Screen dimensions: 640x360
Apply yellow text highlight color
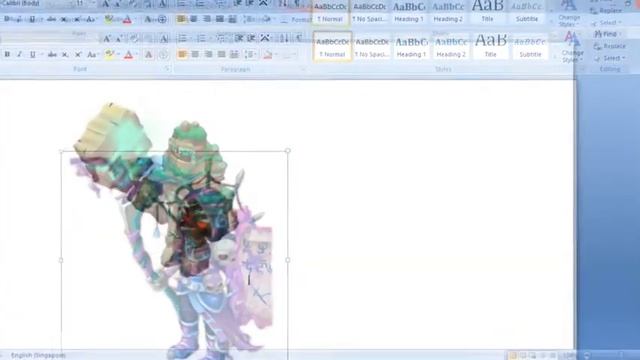click(x=109, y=54)
